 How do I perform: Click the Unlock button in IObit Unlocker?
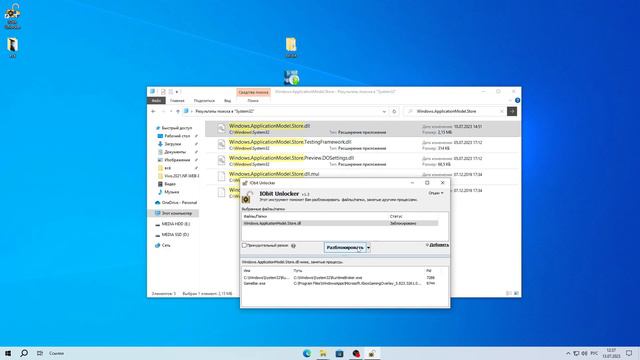pos(345,247)
